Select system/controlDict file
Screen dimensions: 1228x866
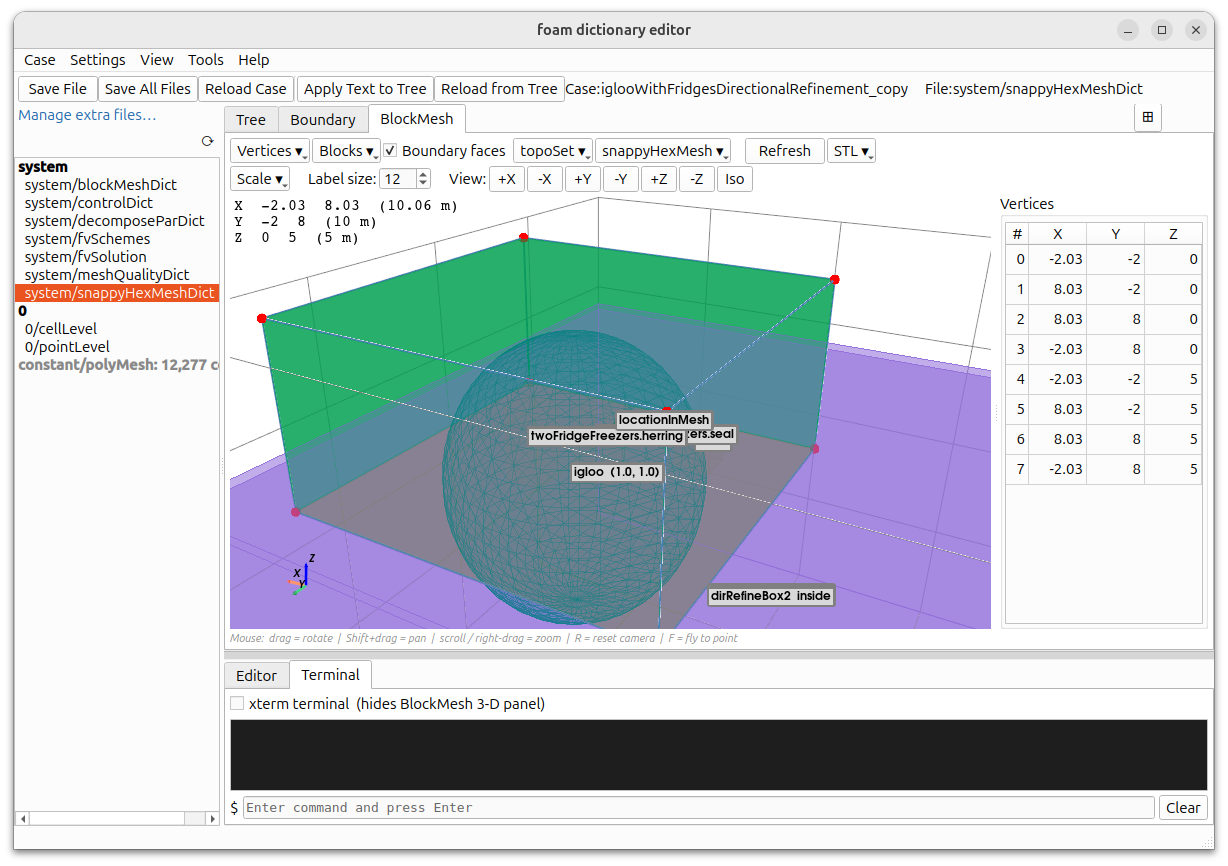coord(88,203)
